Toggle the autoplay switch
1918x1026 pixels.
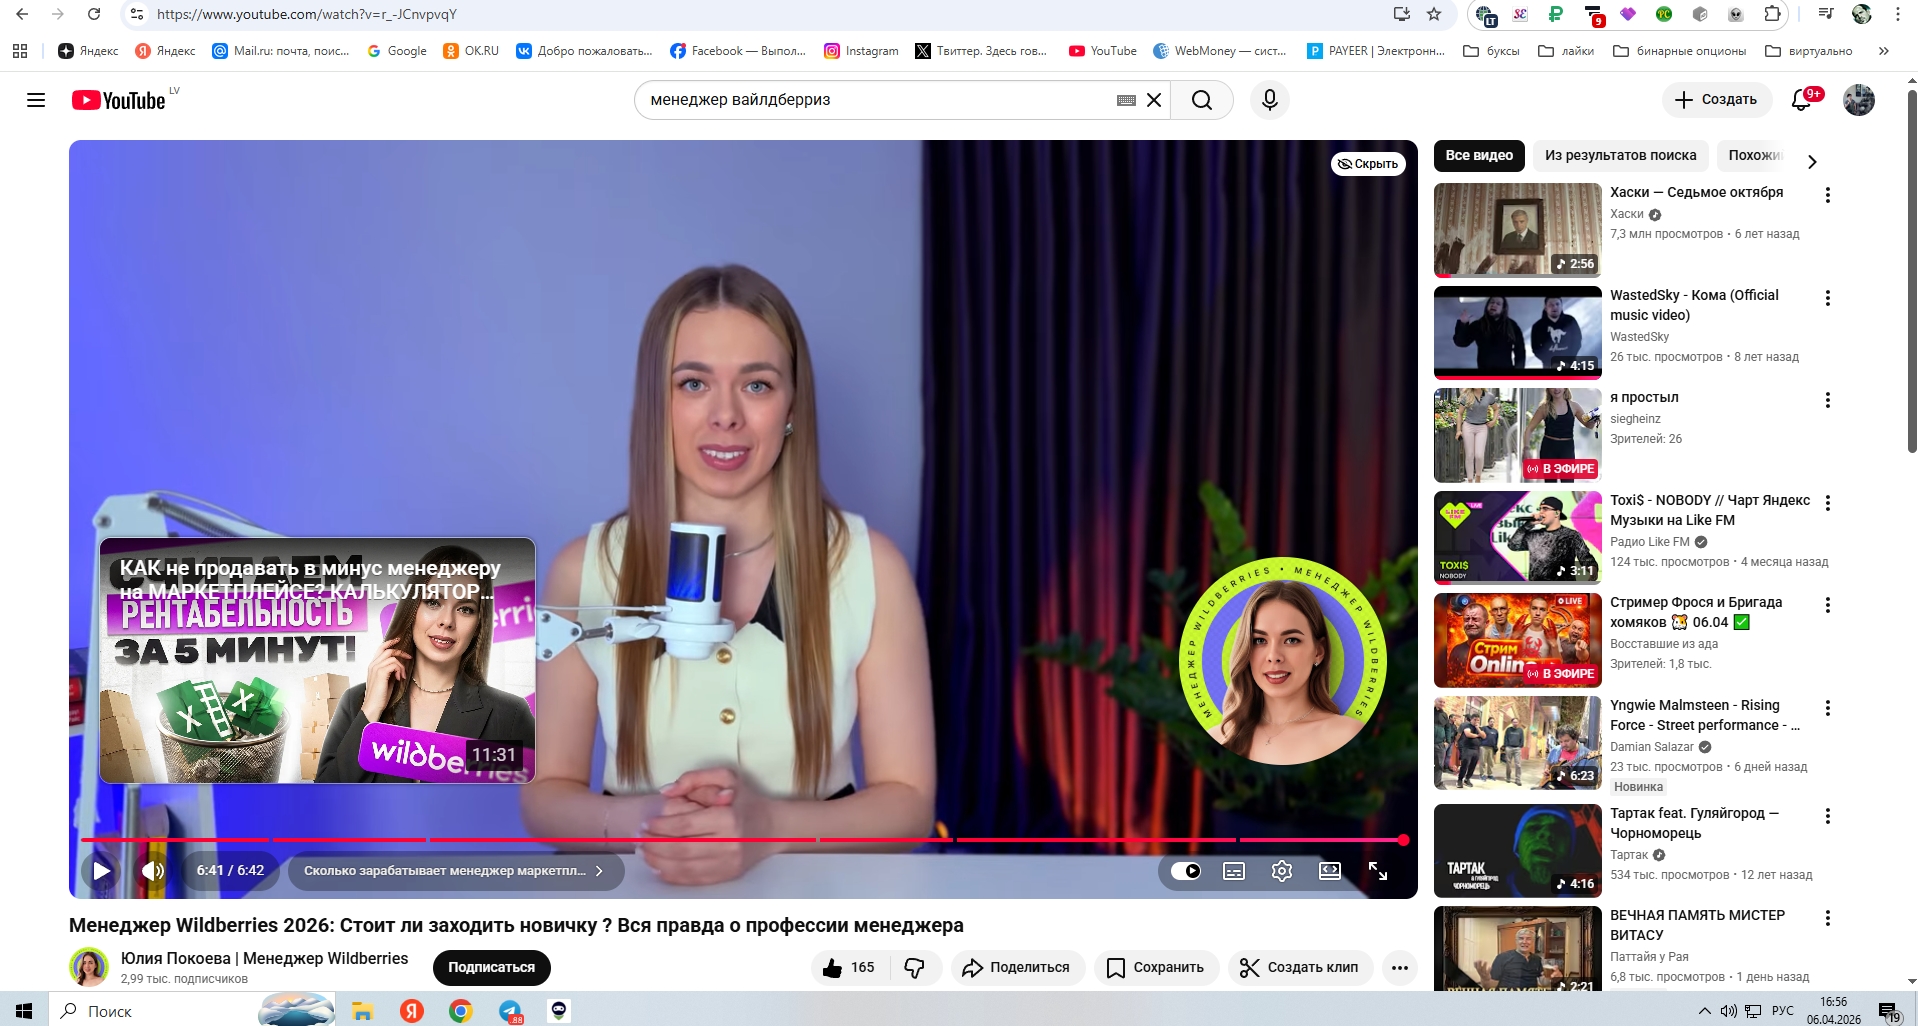1186,871
